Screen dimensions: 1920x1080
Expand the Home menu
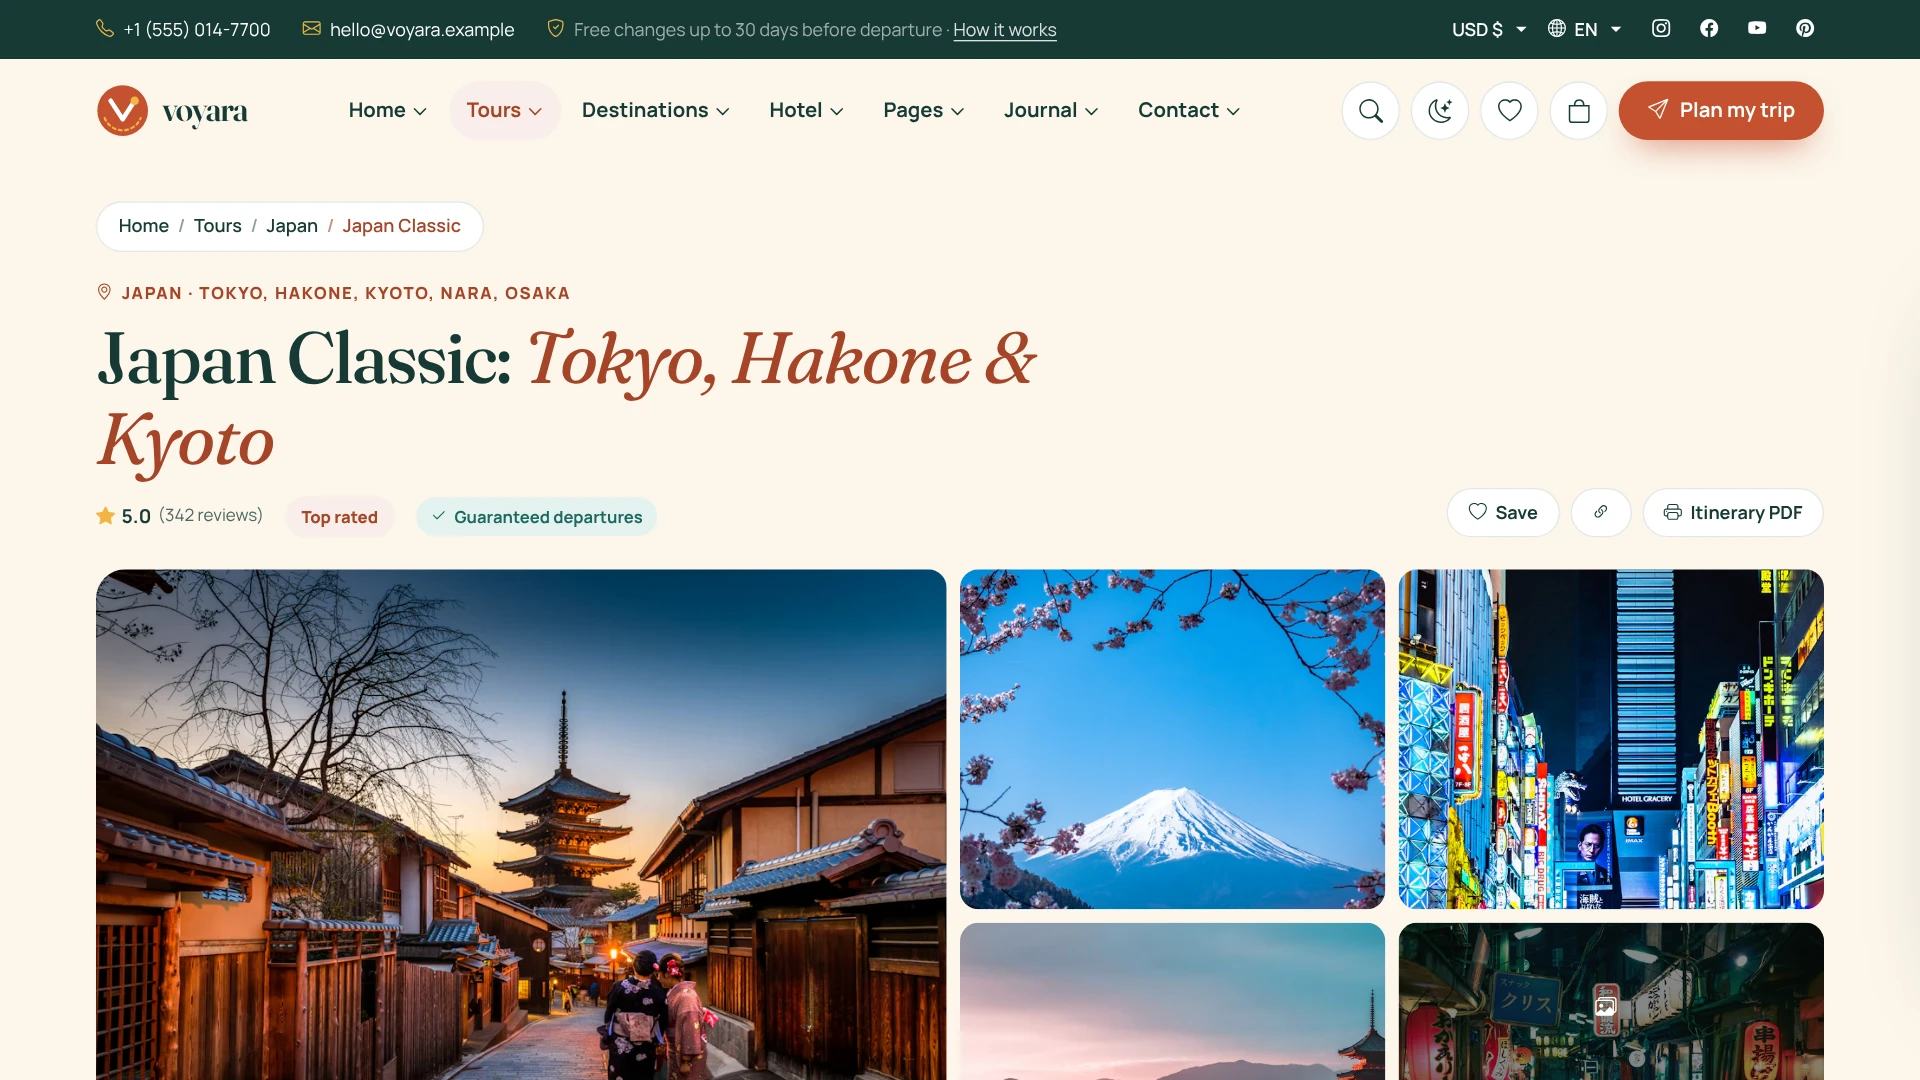tap(388, 111)
